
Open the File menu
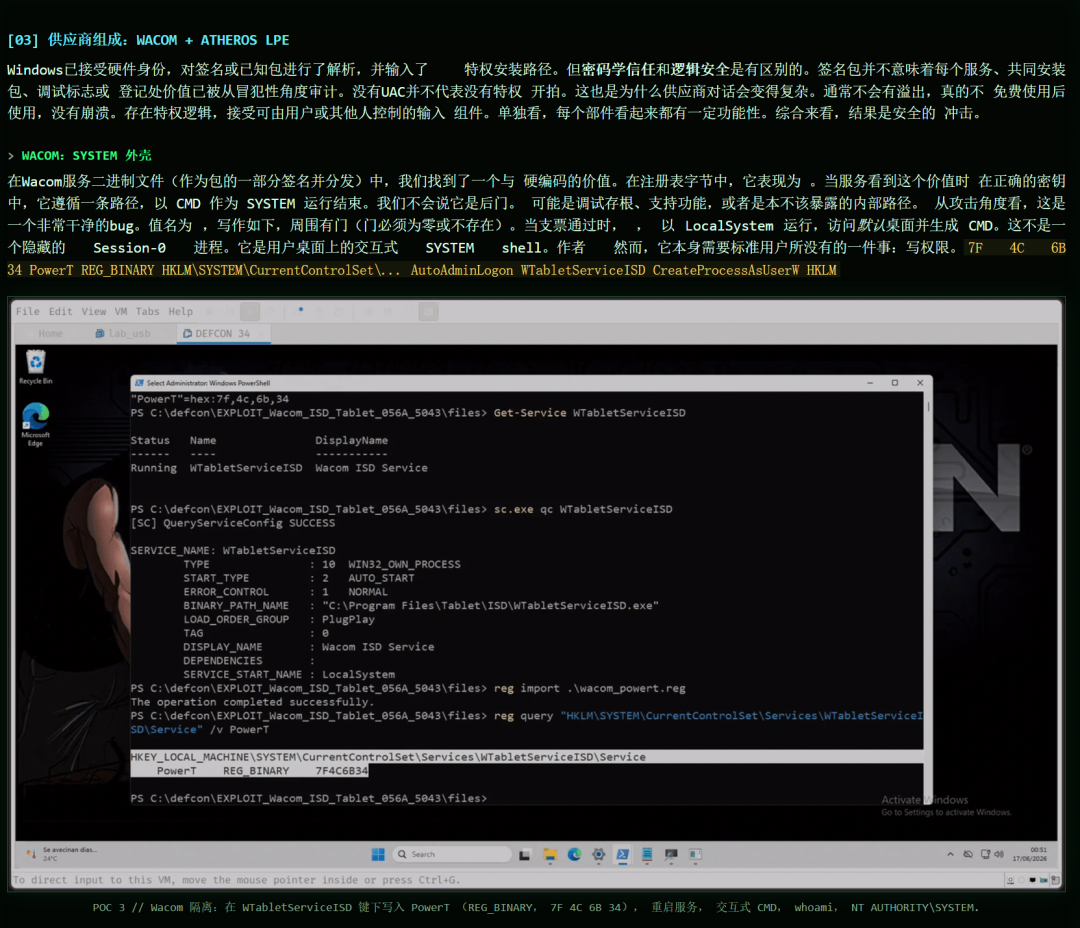click(28, 311)
